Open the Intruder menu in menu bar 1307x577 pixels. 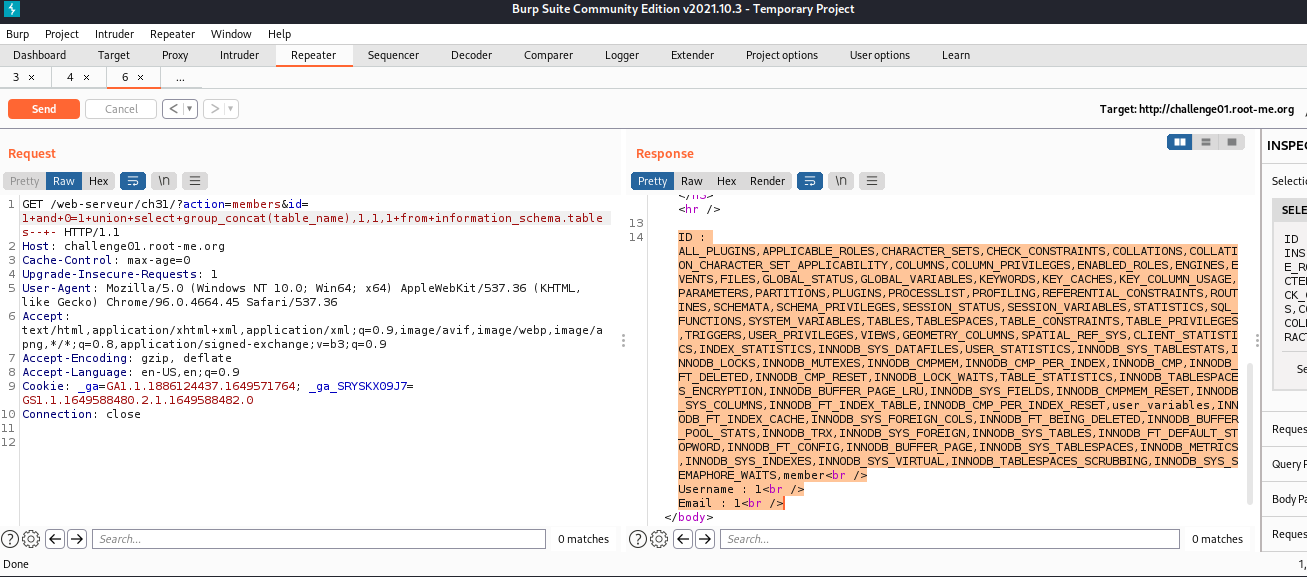tap(115, 34)
